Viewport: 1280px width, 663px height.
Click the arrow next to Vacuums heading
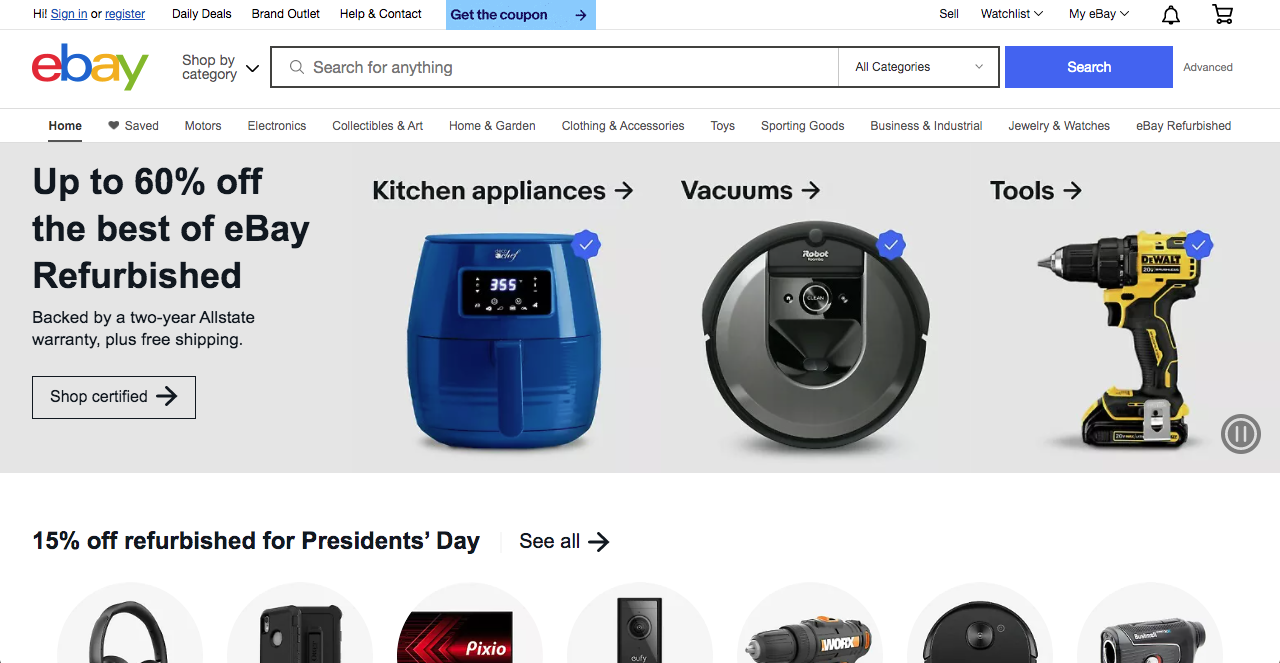tap(811, 190)
